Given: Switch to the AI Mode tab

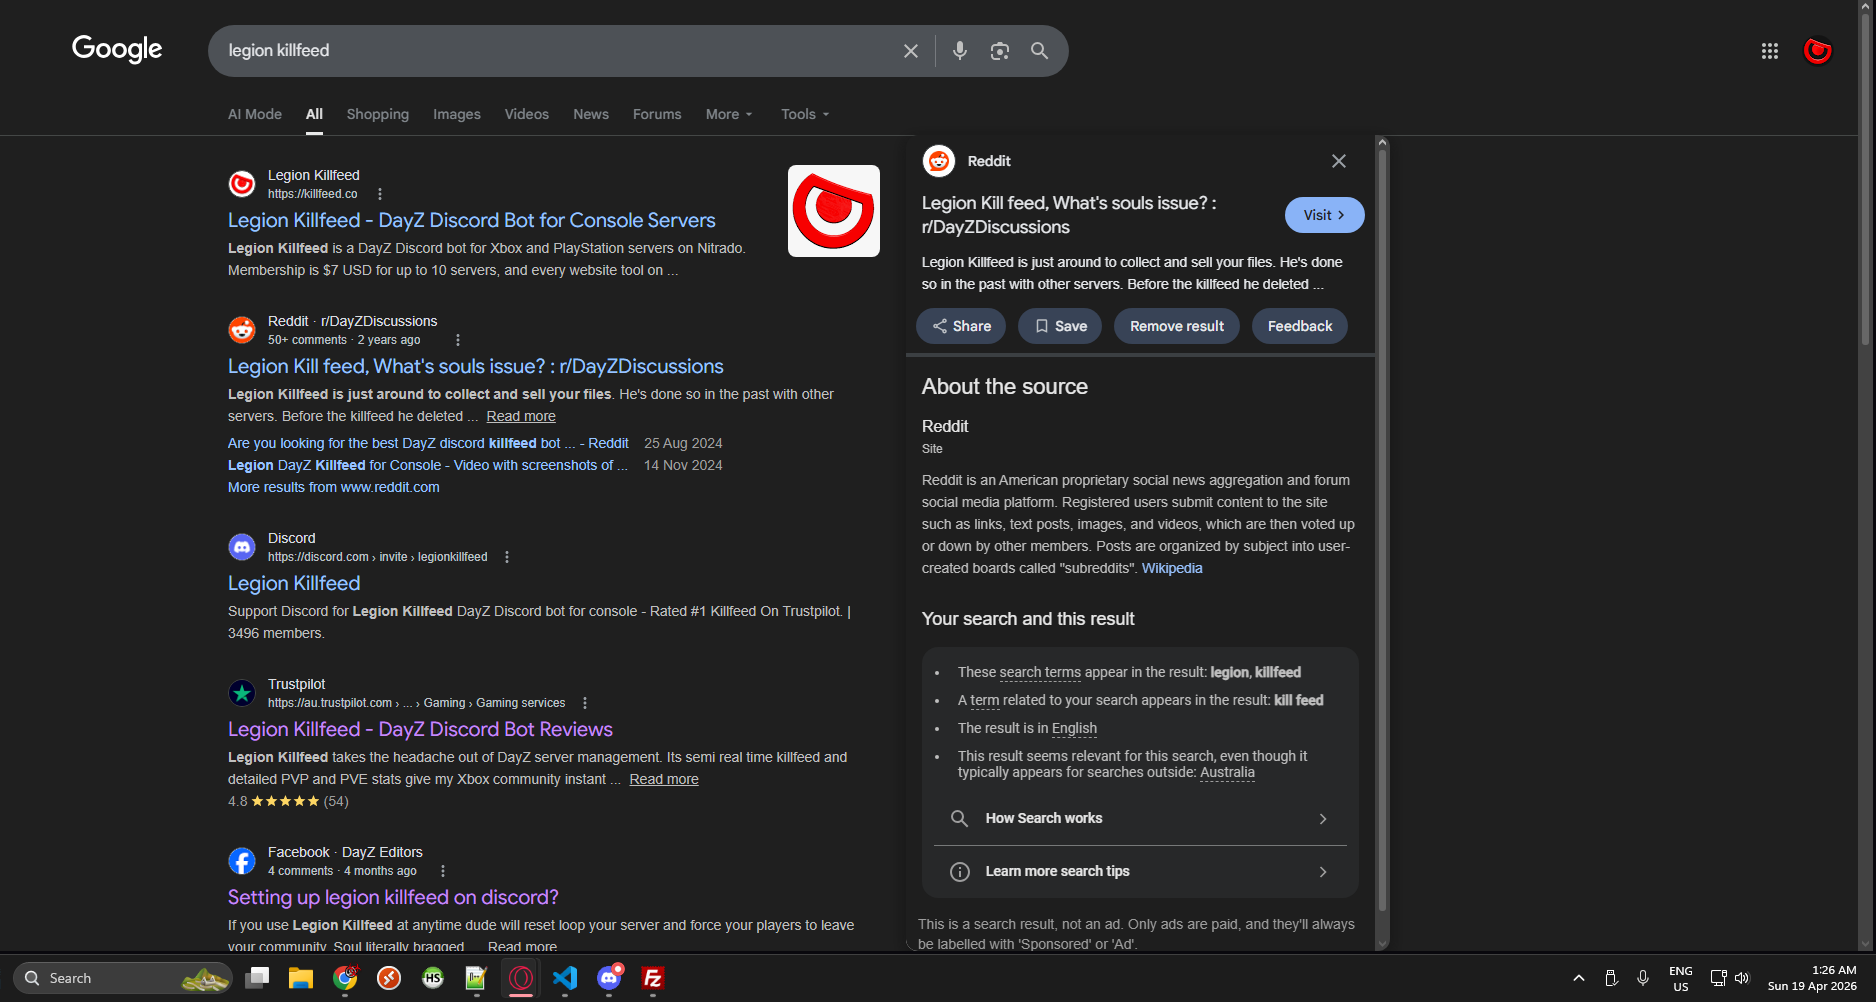Looking at the screenshot, I should (255, 114).
